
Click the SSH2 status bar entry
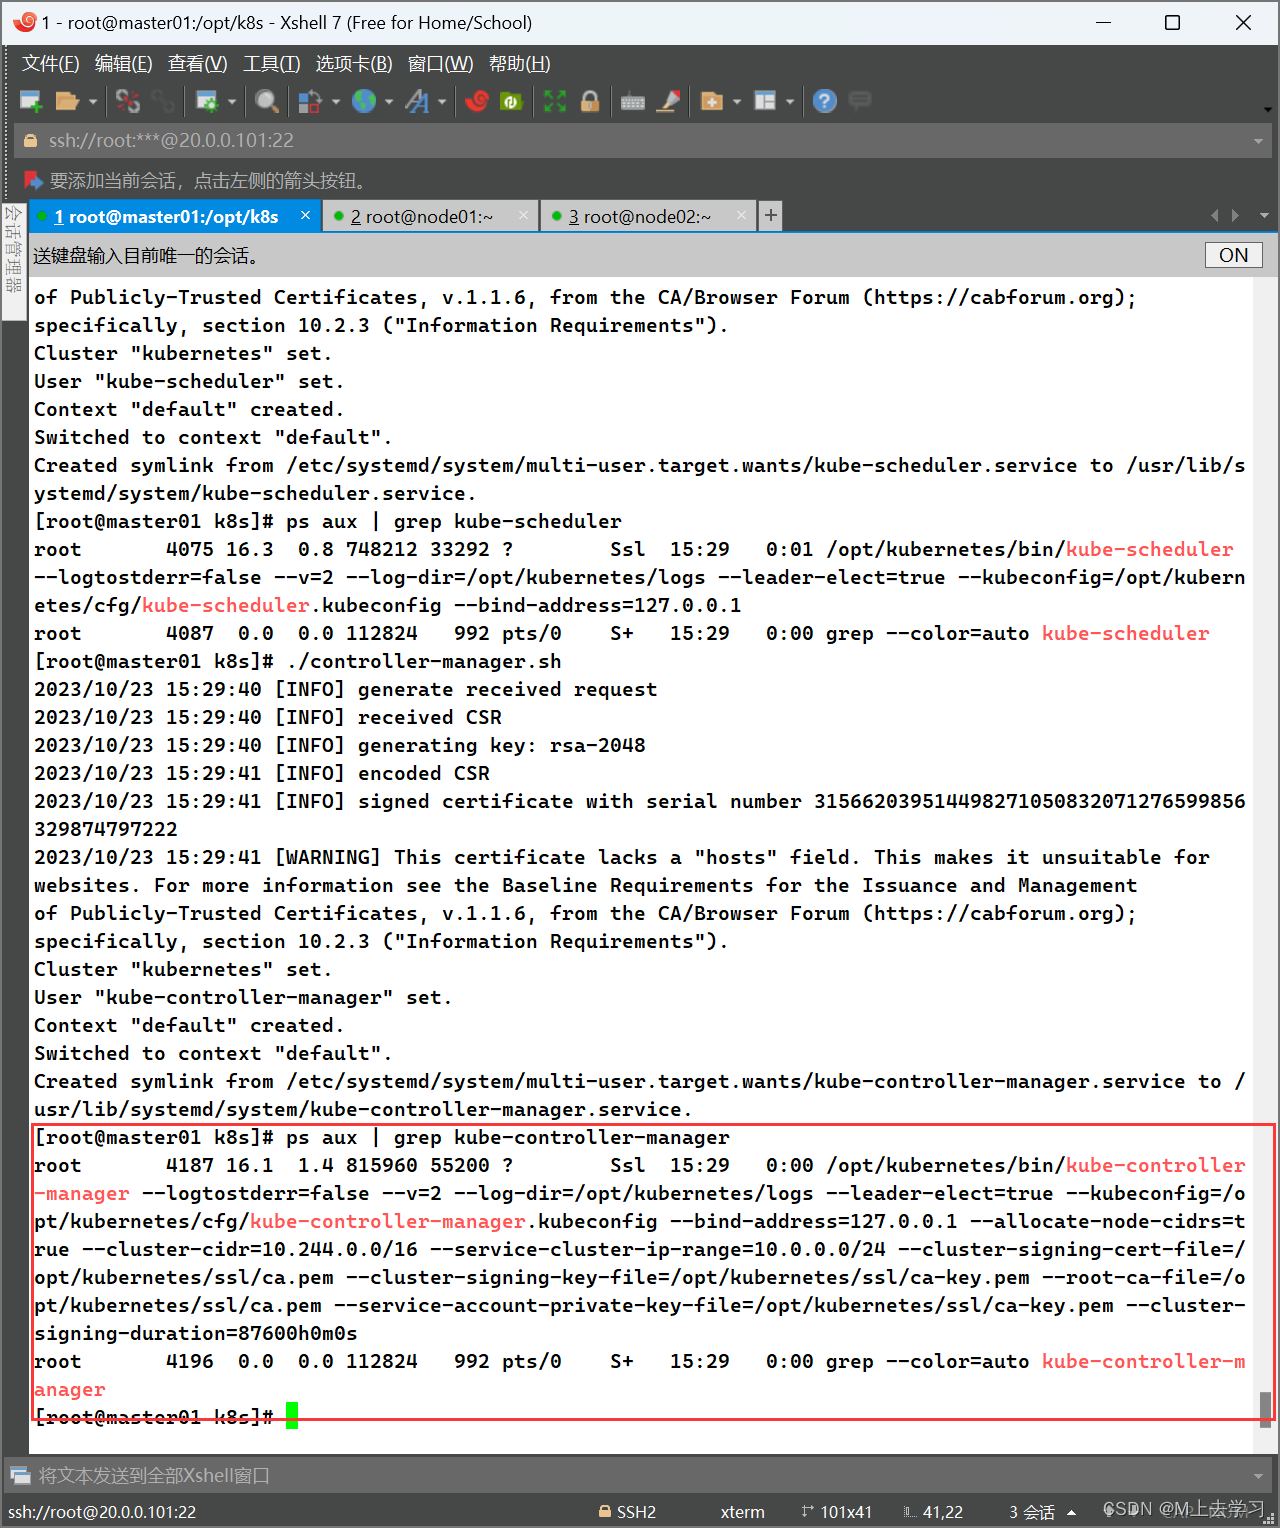tap(627, 1512)
